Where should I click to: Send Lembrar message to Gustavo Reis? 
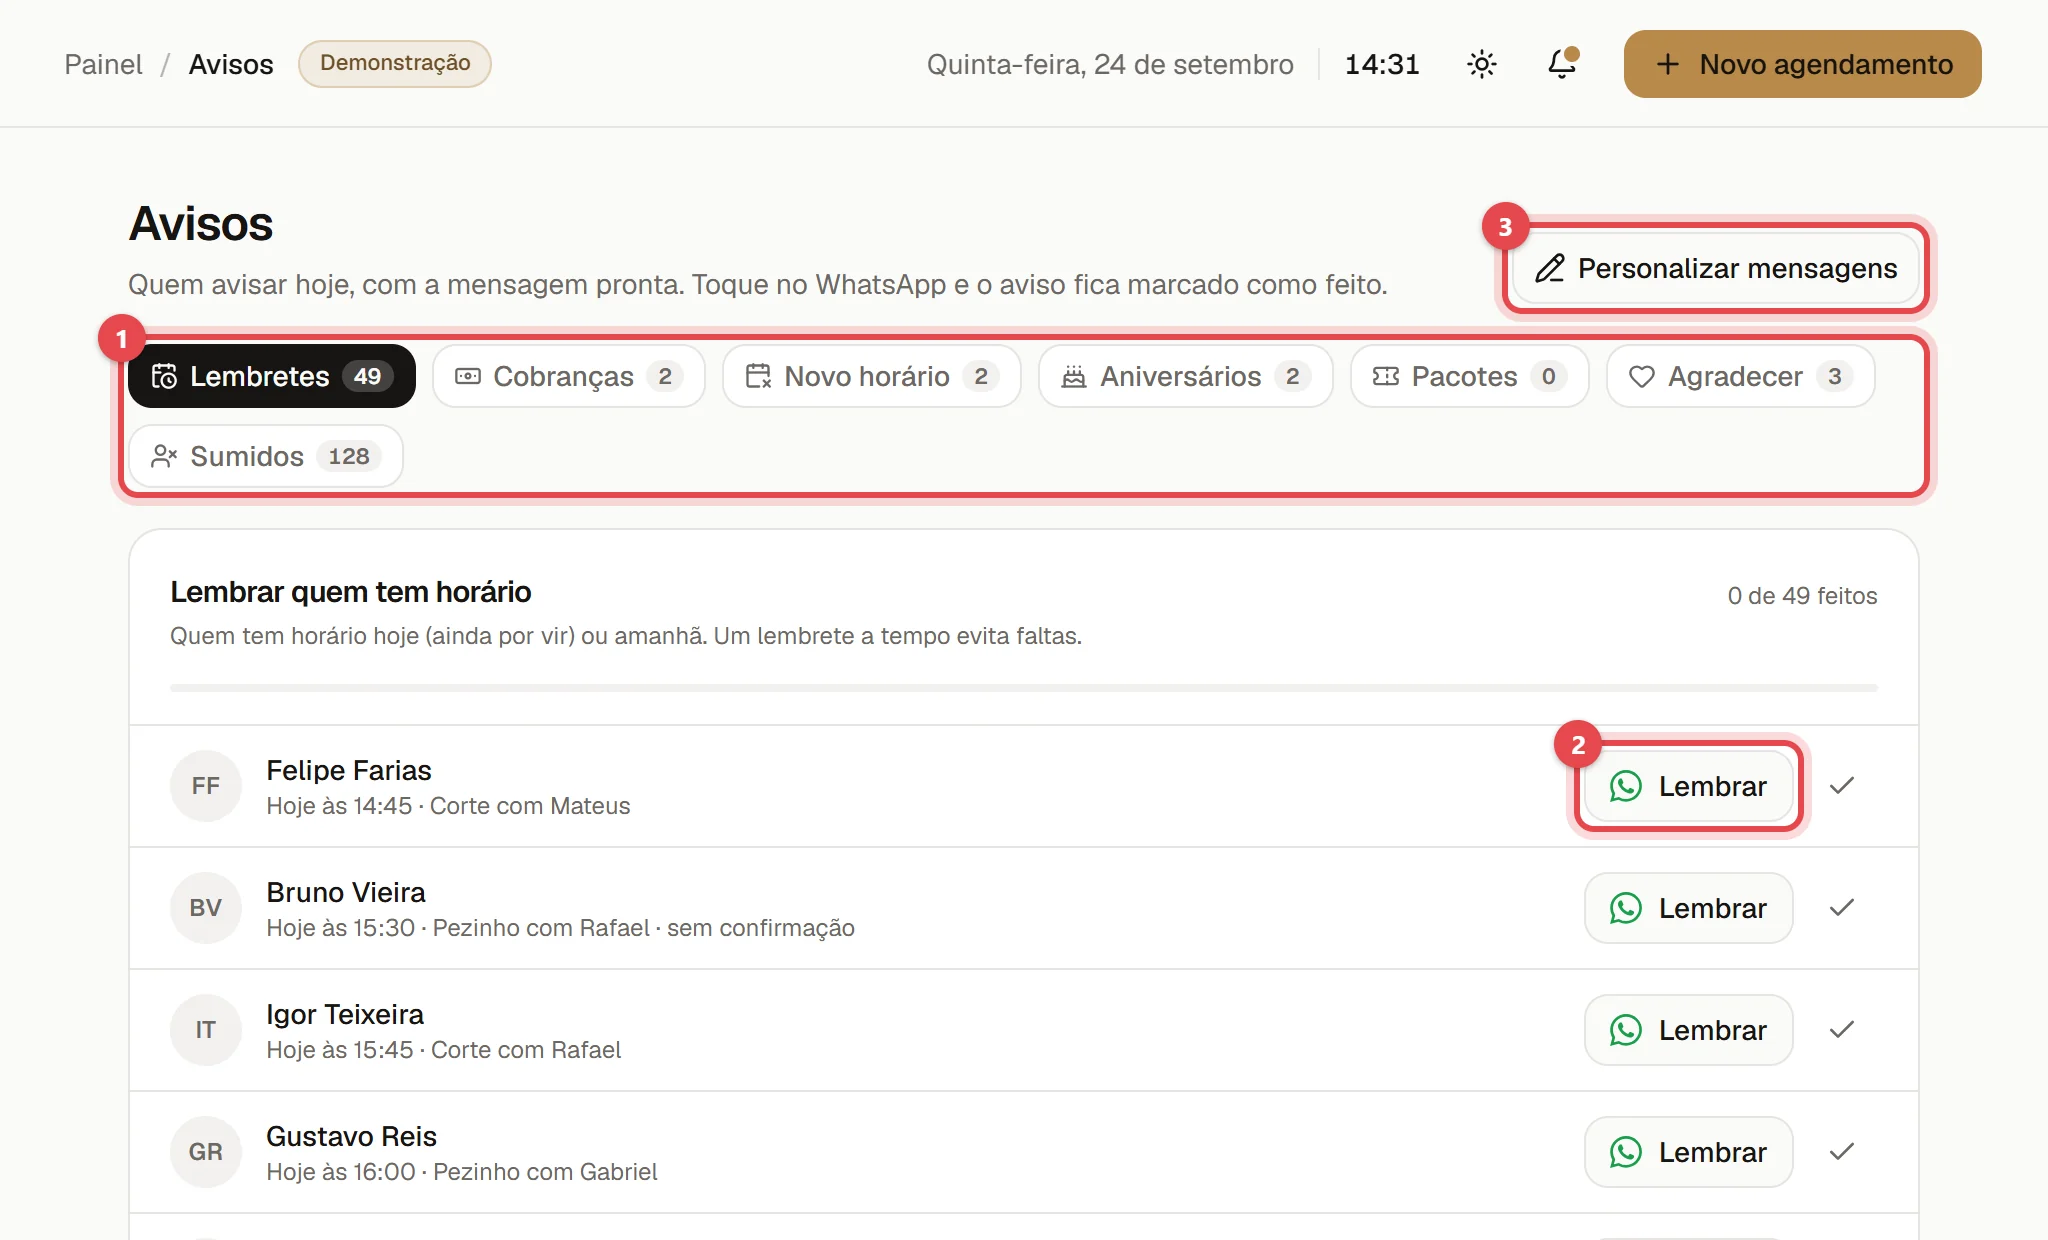point(1689,1152)
